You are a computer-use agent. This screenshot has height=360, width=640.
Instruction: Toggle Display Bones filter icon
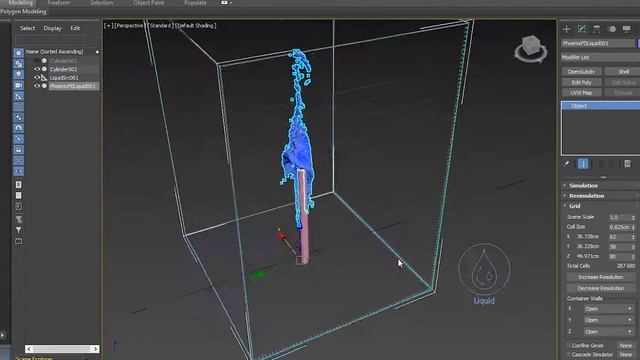tap(18, 139)
